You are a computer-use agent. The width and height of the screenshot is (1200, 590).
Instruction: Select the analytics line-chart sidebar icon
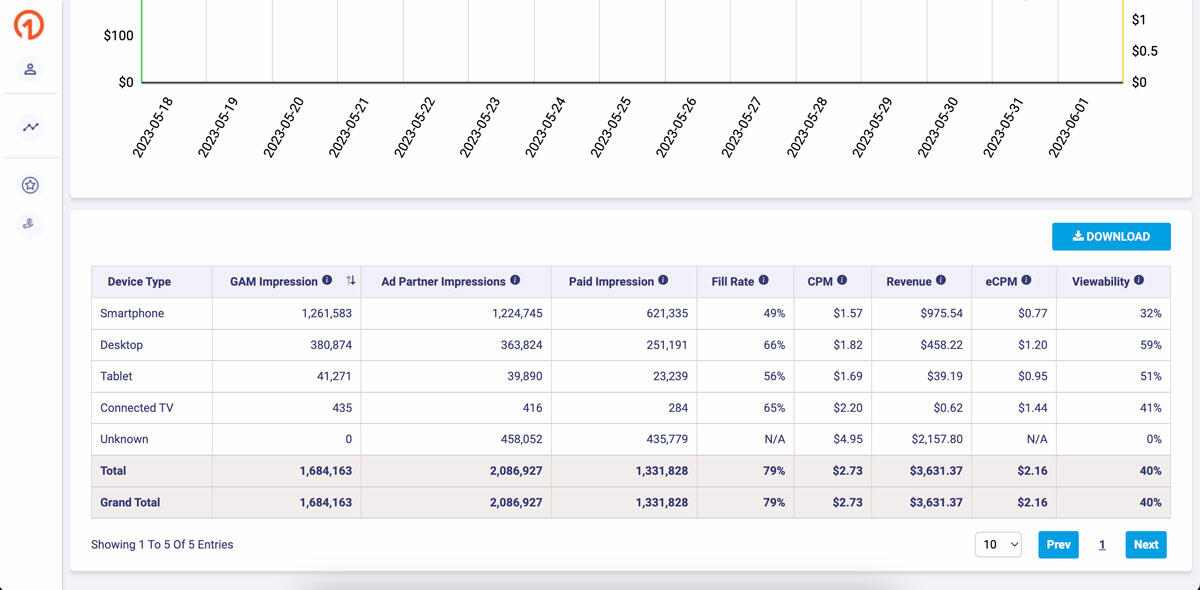click(x=29, y=128)
